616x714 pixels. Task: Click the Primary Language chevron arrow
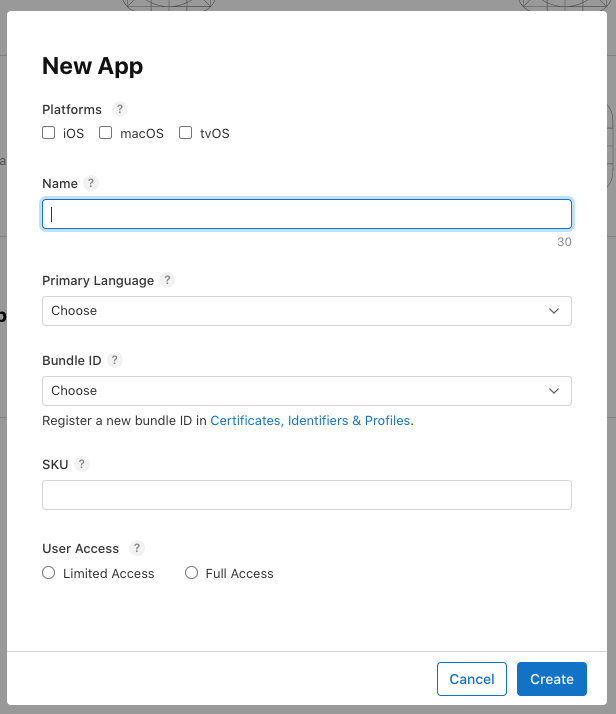pyautogui.click(x=554, y=311)
